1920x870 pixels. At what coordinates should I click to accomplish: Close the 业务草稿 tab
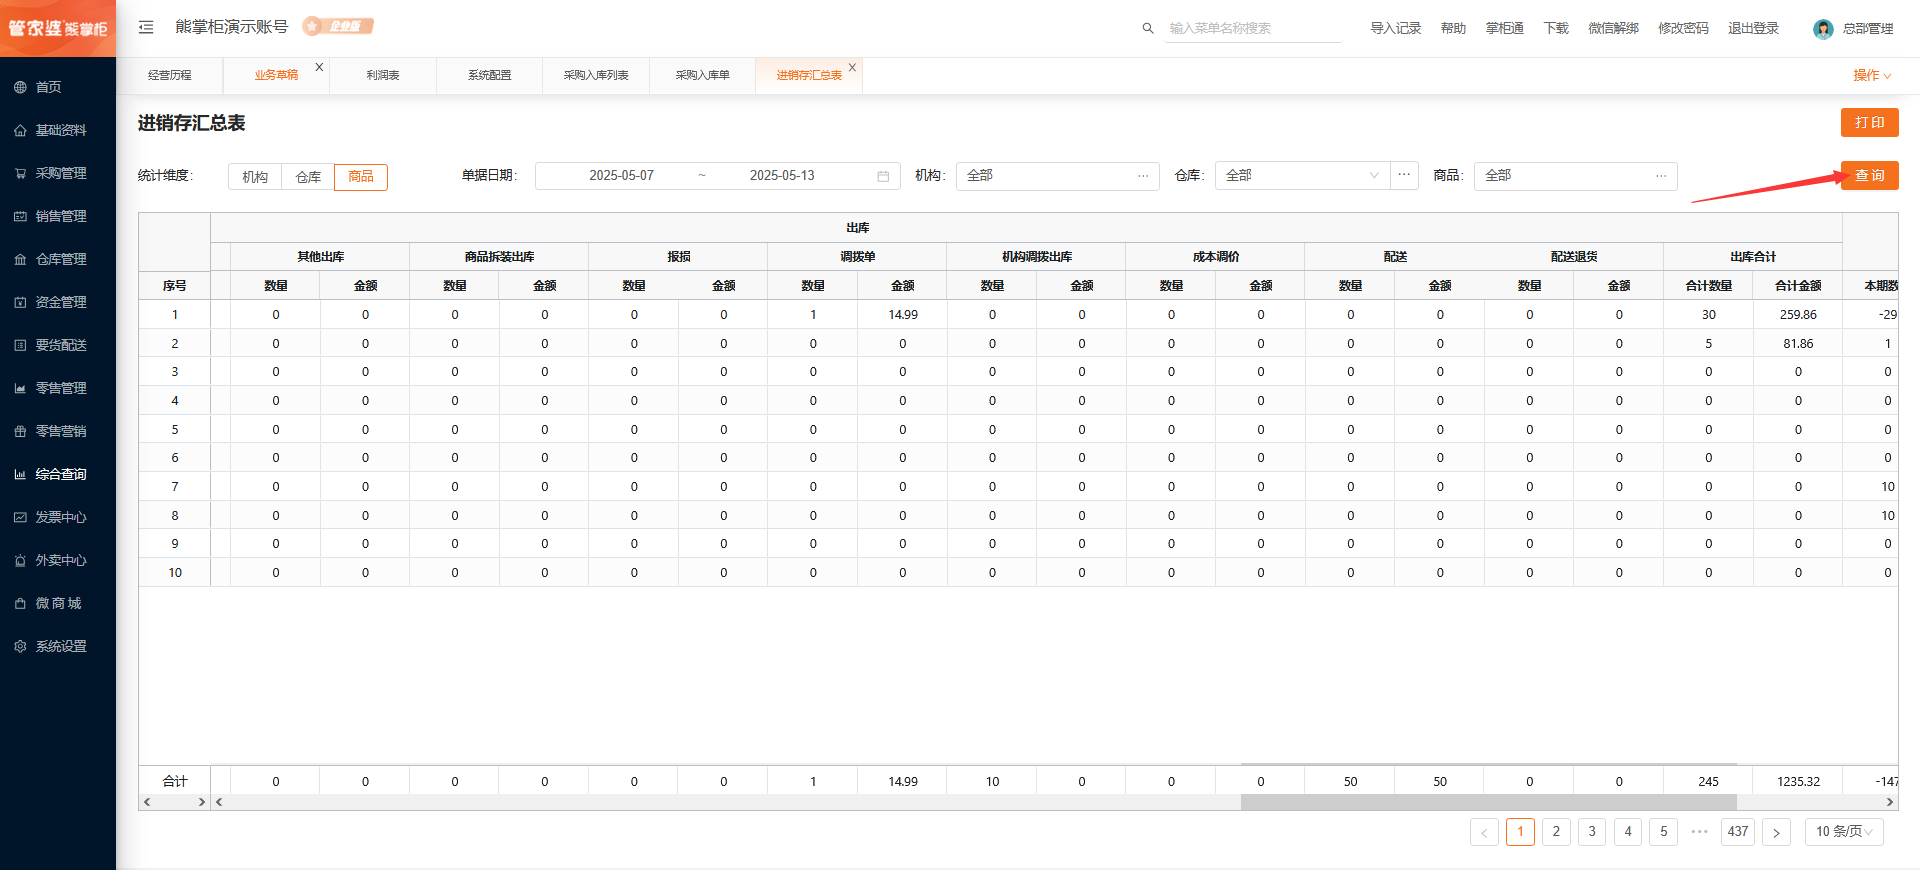(x=319, y=67)
